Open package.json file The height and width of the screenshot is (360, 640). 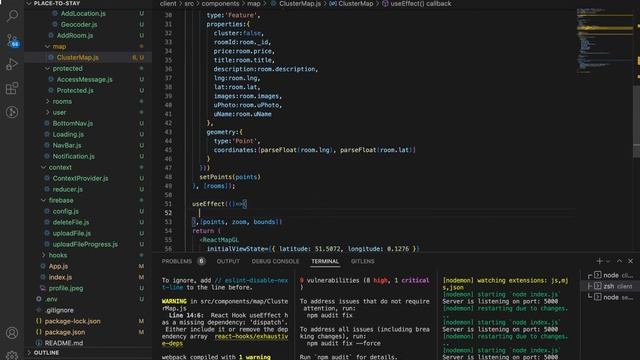[65, 332]
